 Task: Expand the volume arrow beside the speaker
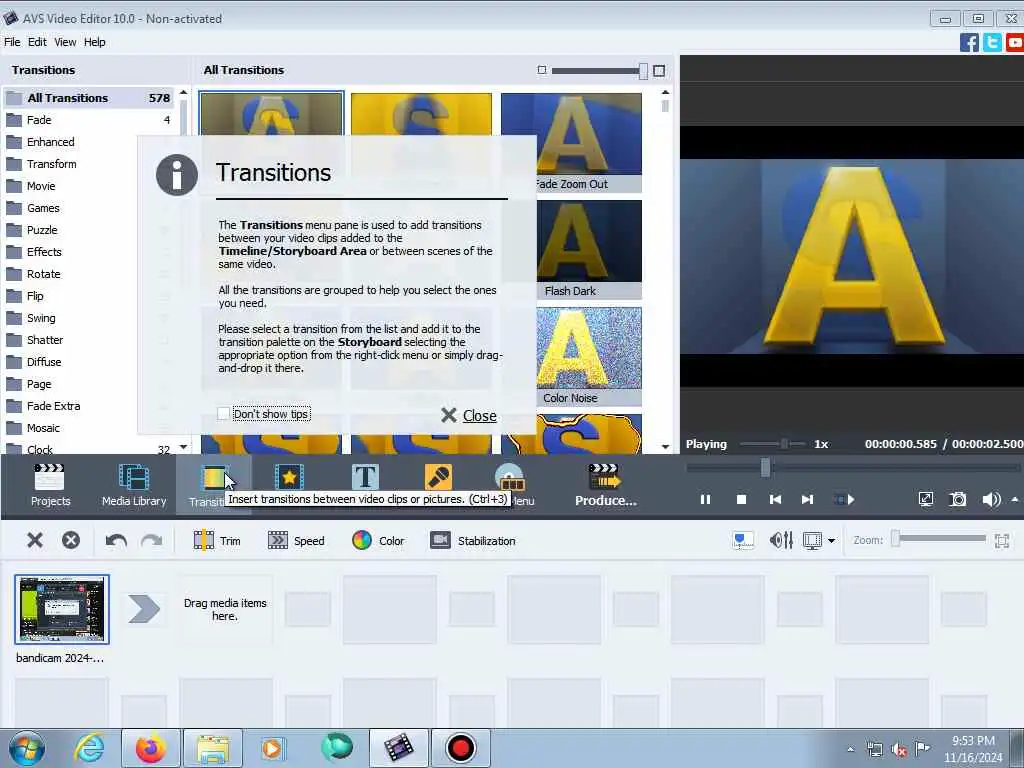click(x=1015, y=500)
